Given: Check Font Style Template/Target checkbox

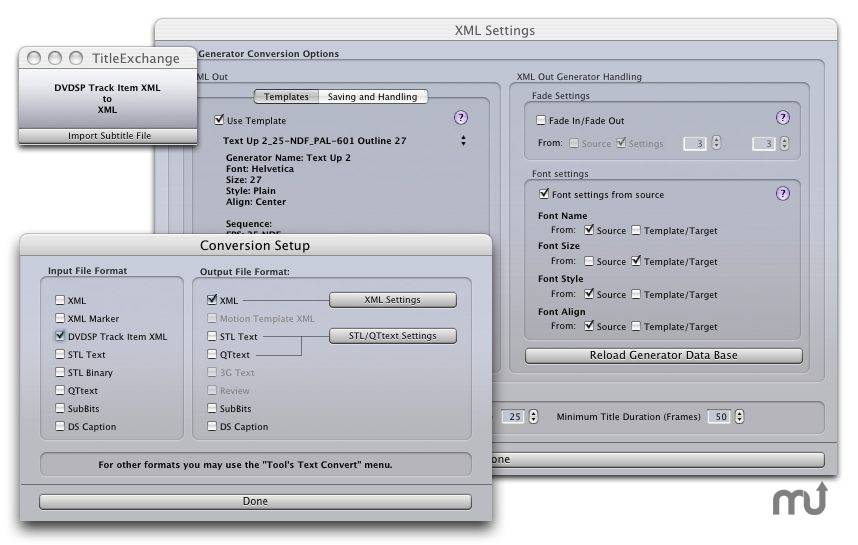Looking at the screenshot, I should [x=636, y=294].
